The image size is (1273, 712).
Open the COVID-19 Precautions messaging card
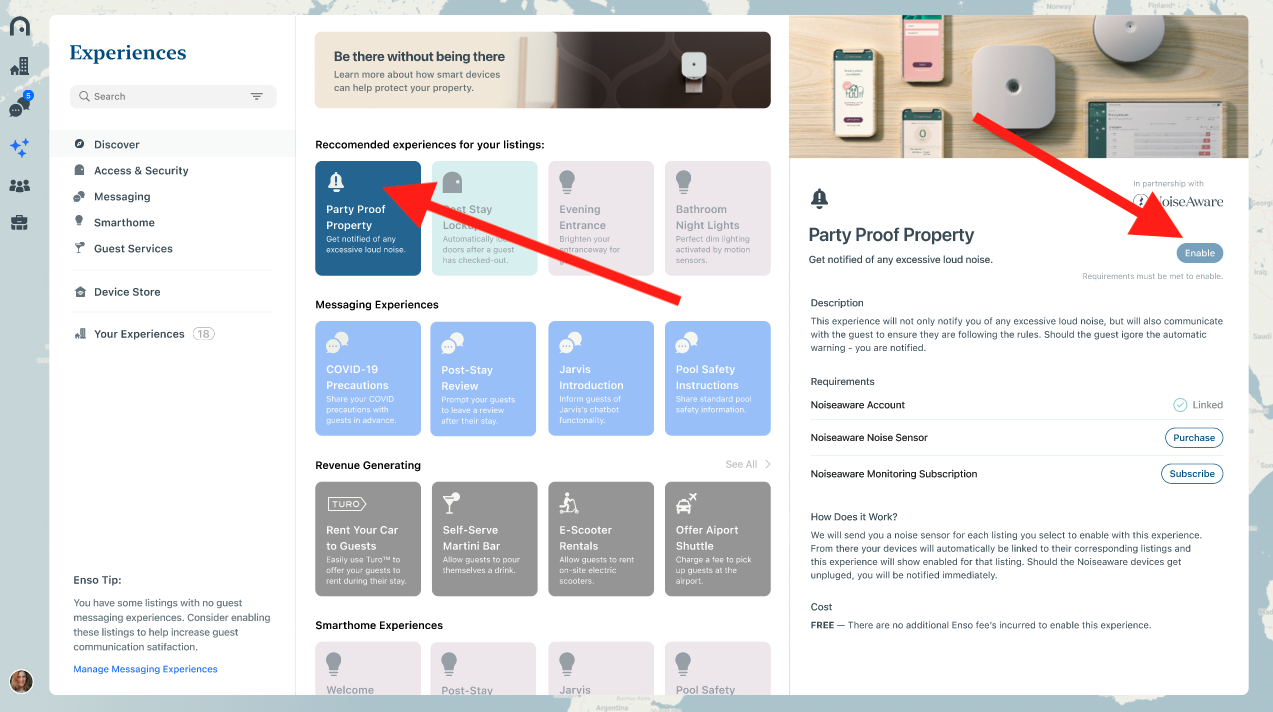[368, 378]
